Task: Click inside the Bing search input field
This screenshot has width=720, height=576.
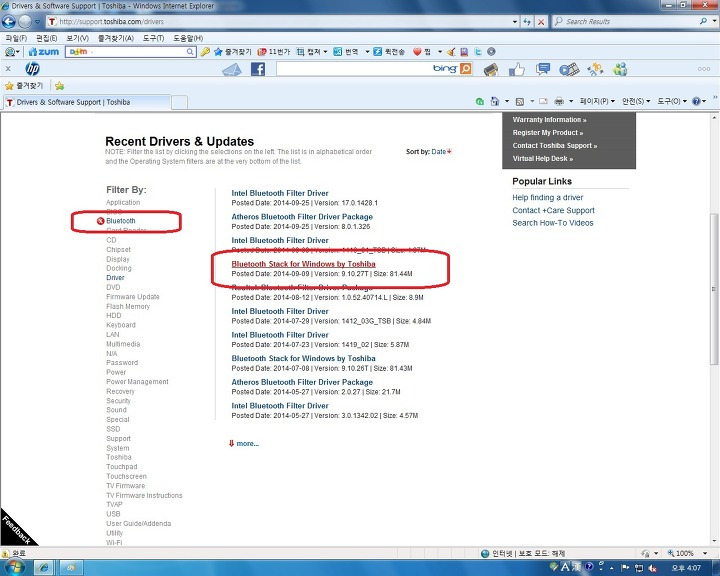Action: pos(354,69)
